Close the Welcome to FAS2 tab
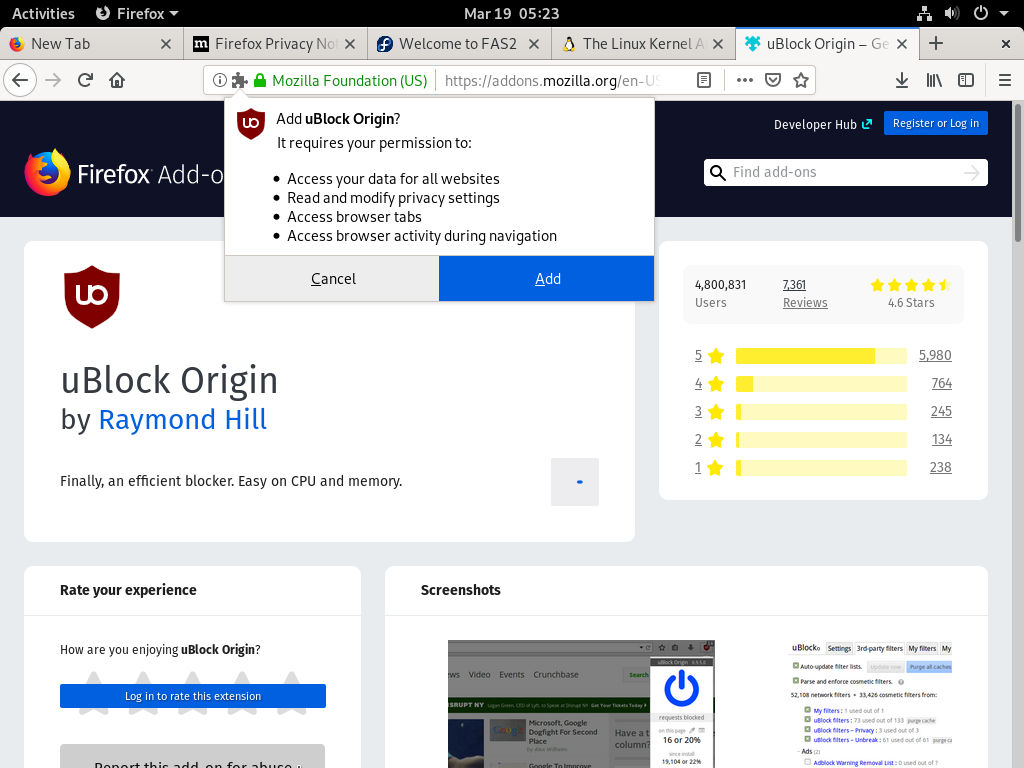The height and width of the screenshot is (768, 1024). (x=534, y=44)
